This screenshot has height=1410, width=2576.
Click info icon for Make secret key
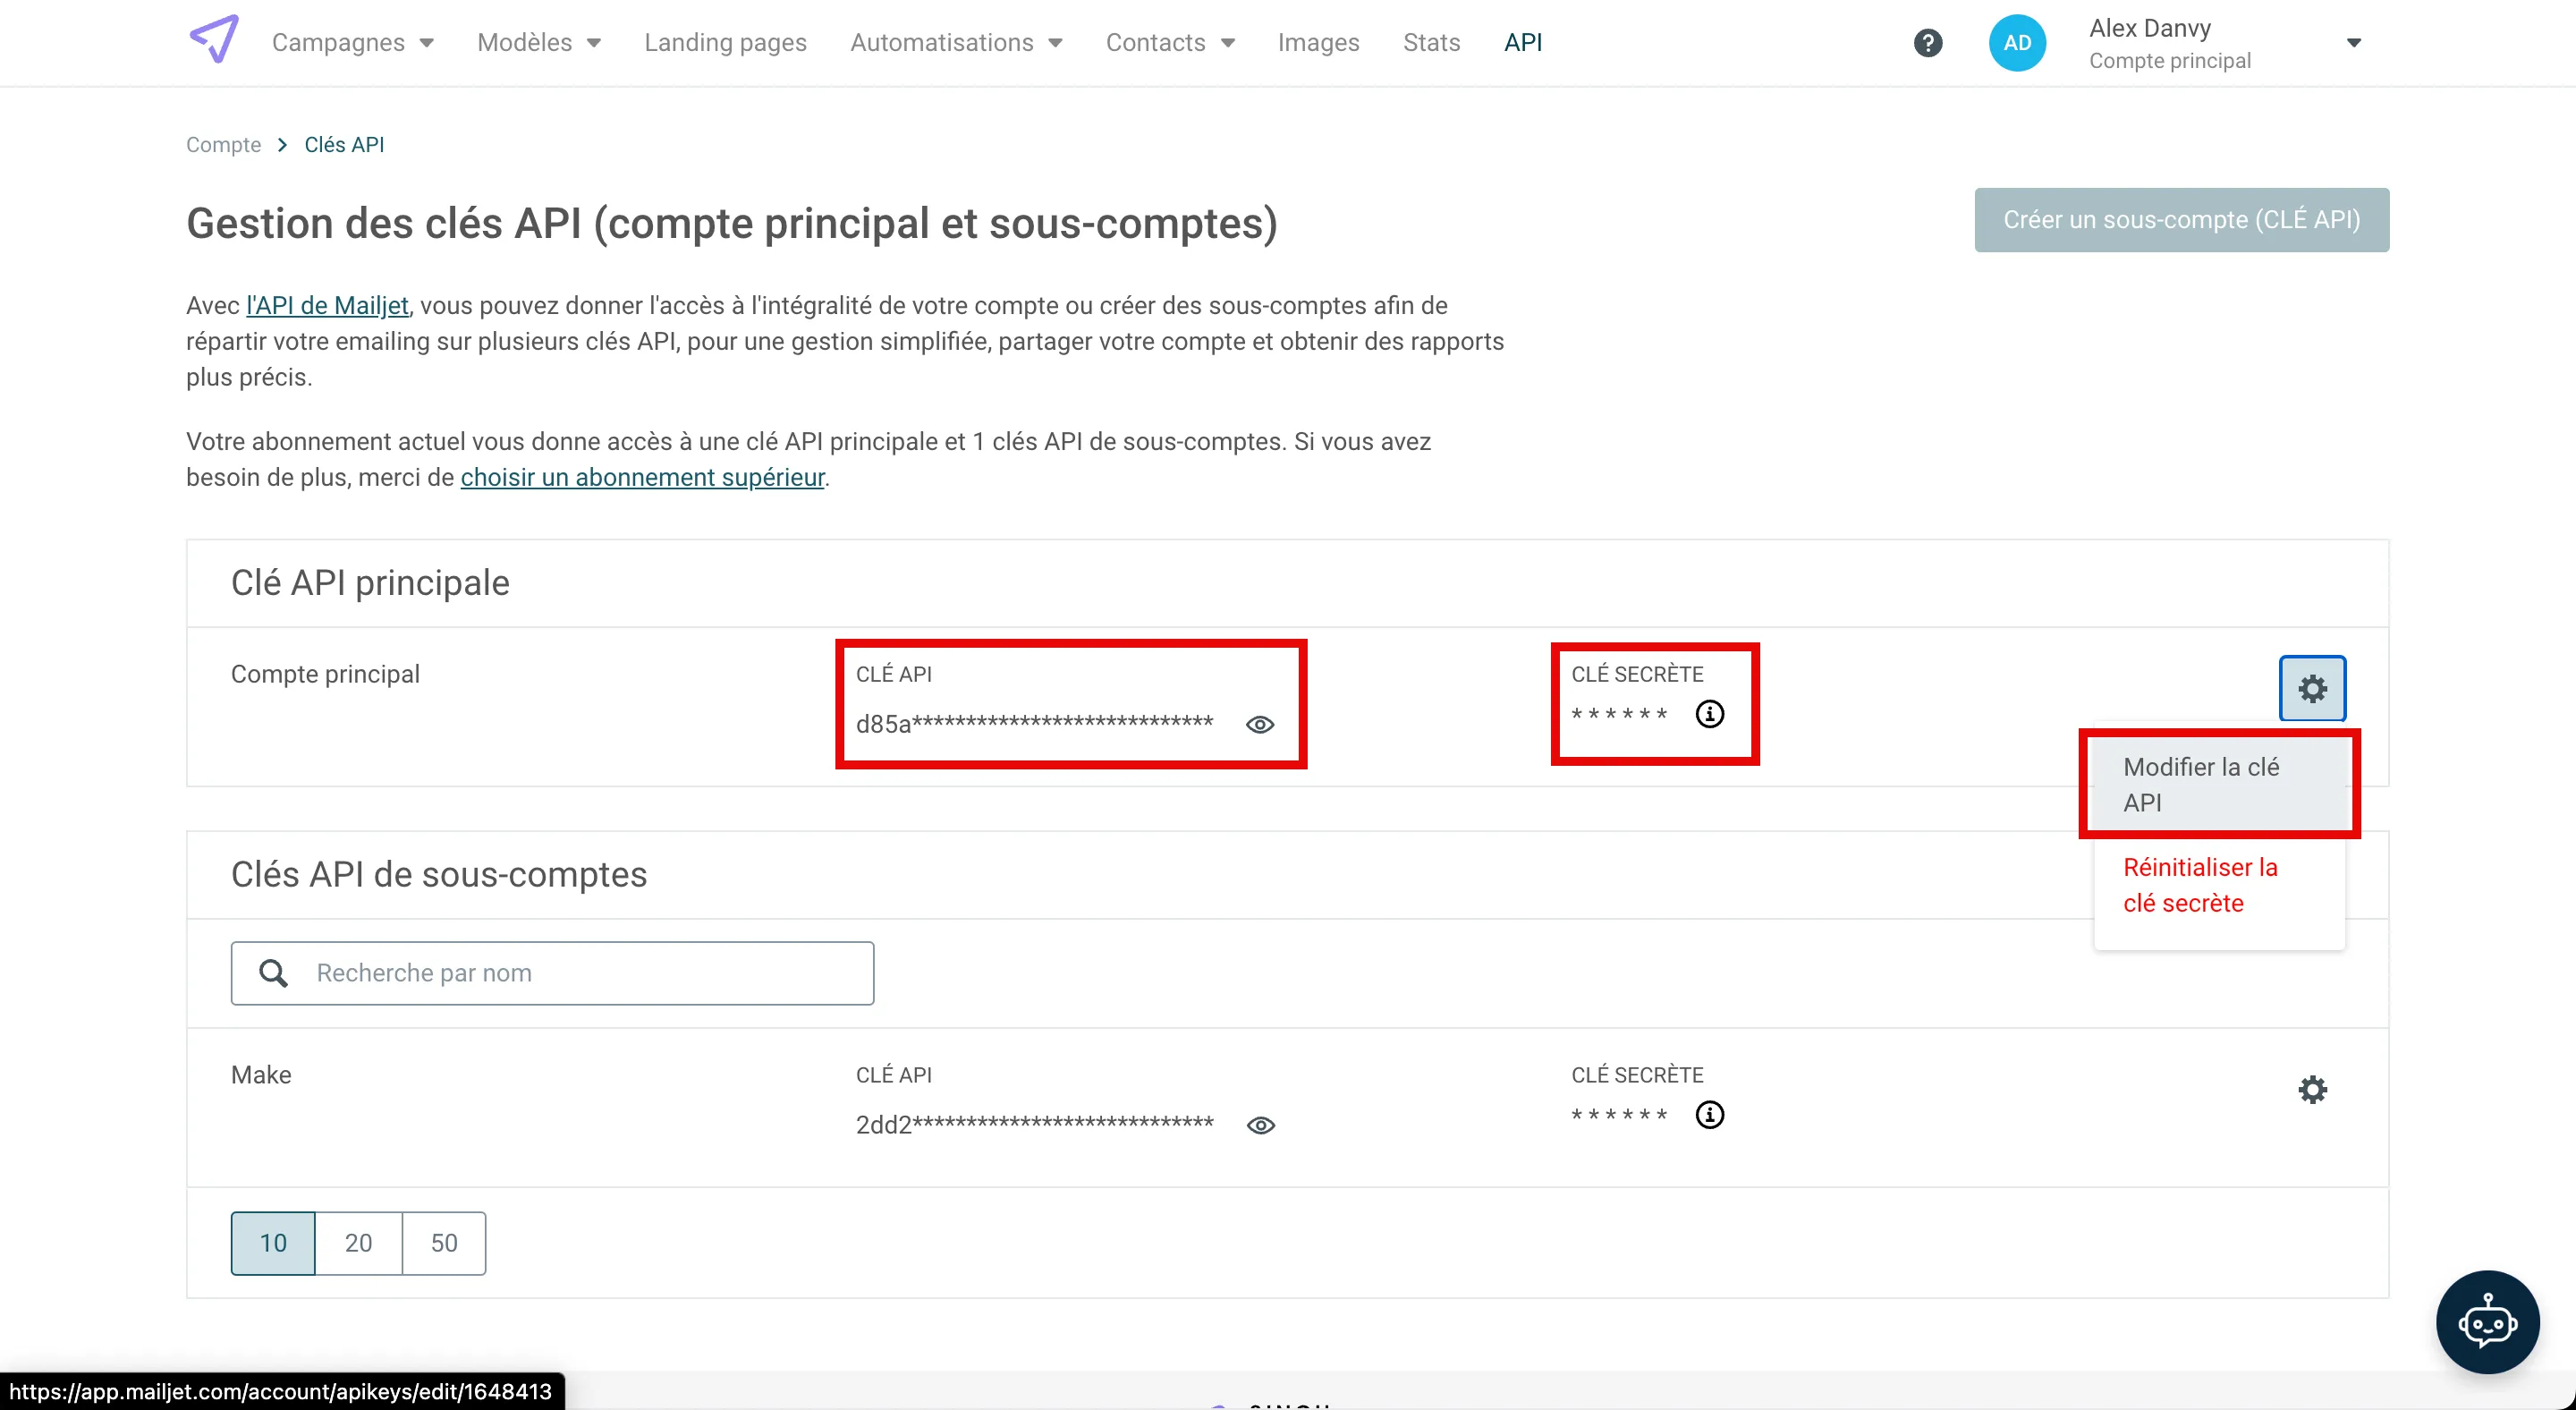coord(1710,1115)
